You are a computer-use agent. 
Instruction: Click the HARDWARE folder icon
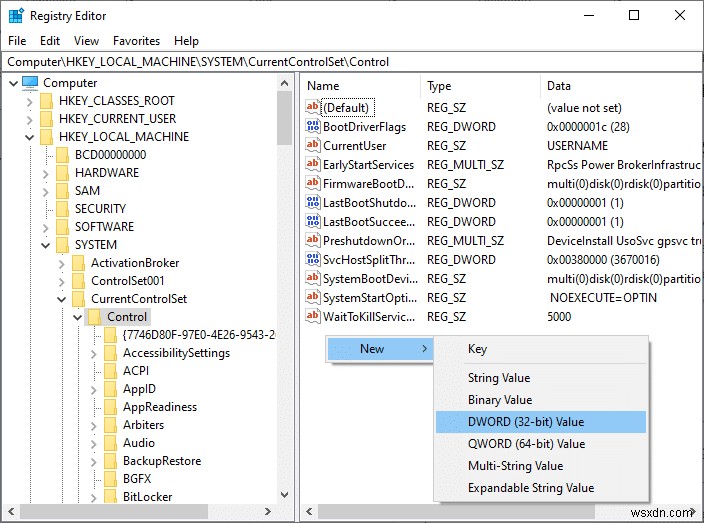point(62,172)
